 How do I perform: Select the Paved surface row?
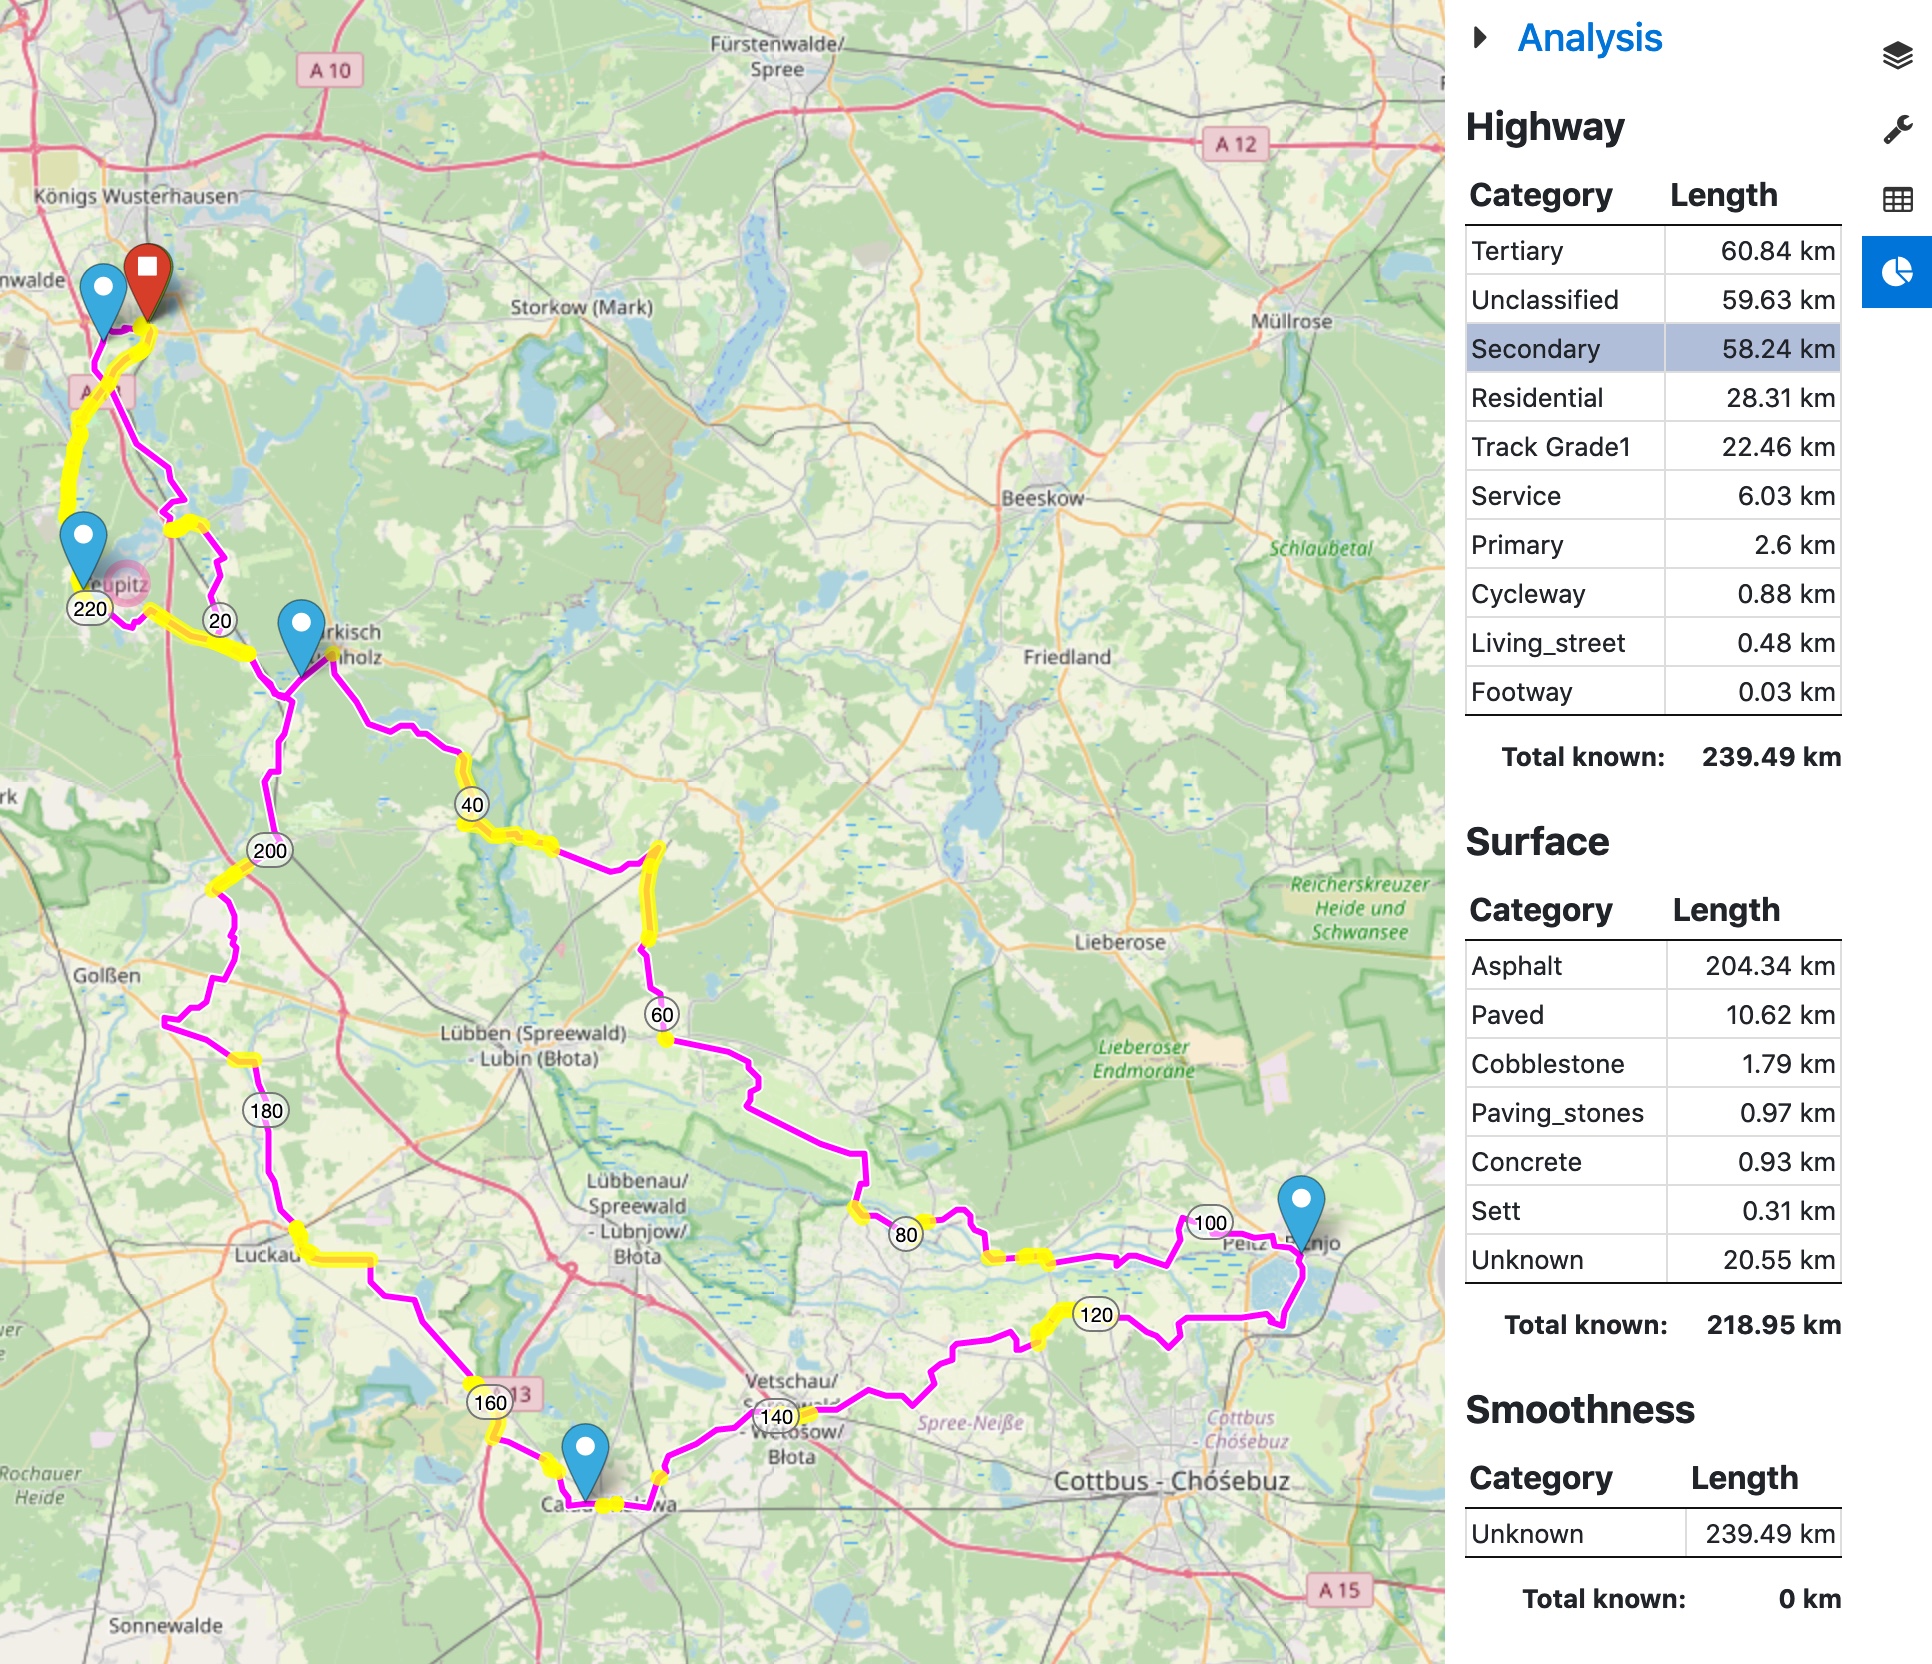pos(1653,1015)
